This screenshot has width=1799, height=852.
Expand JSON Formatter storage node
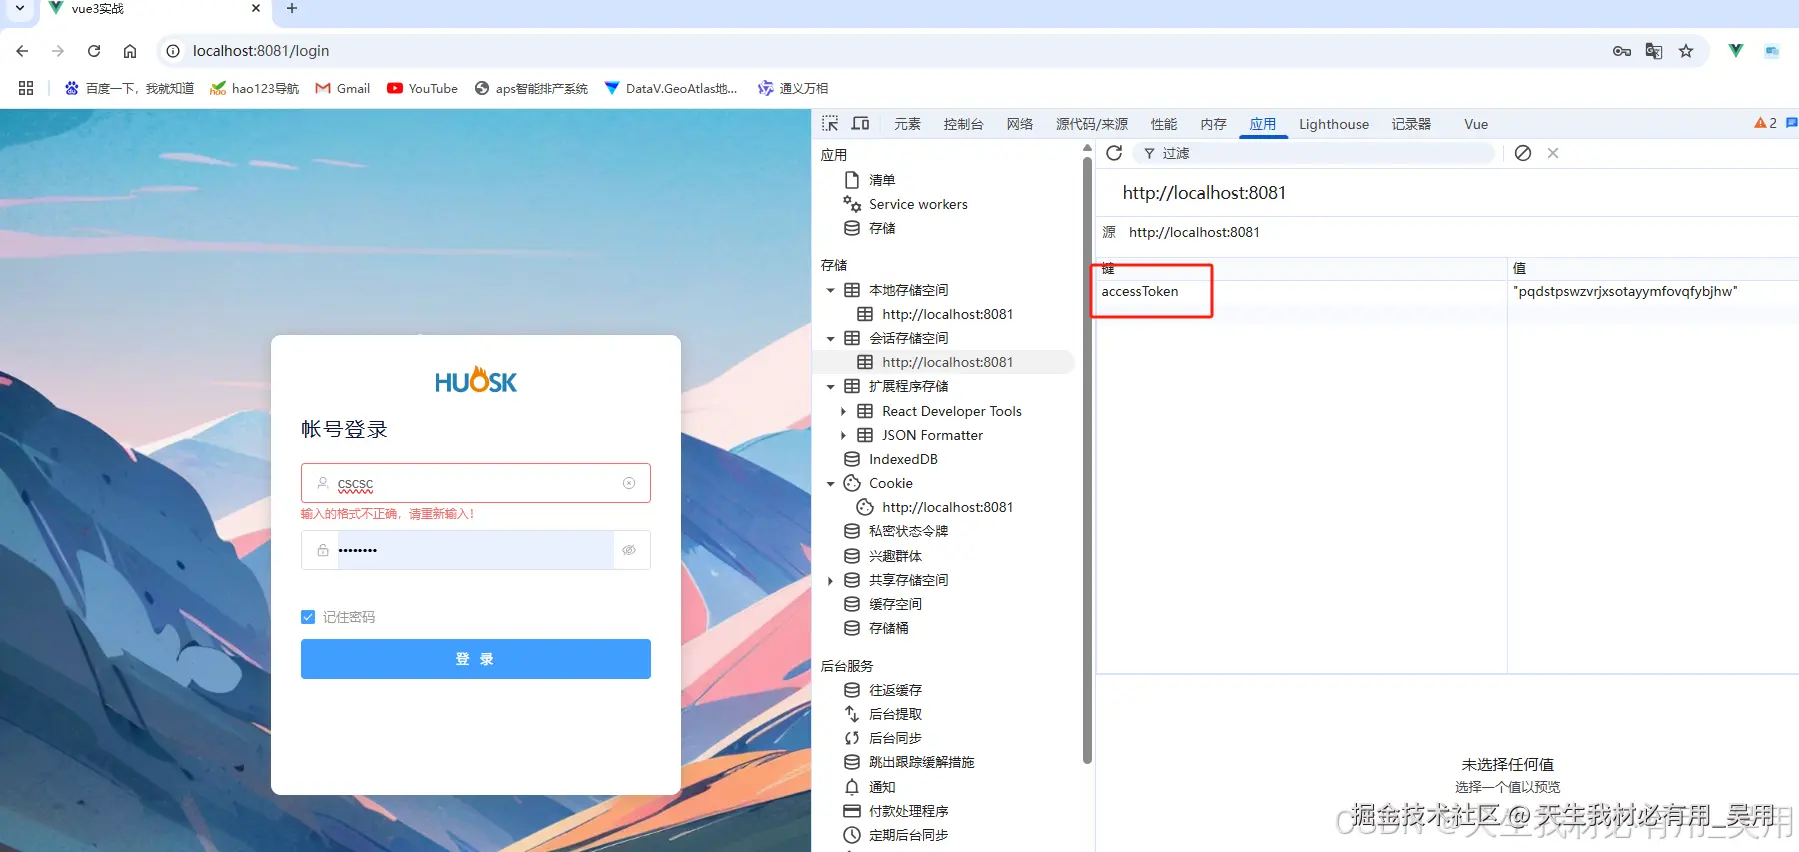point(843,435)
